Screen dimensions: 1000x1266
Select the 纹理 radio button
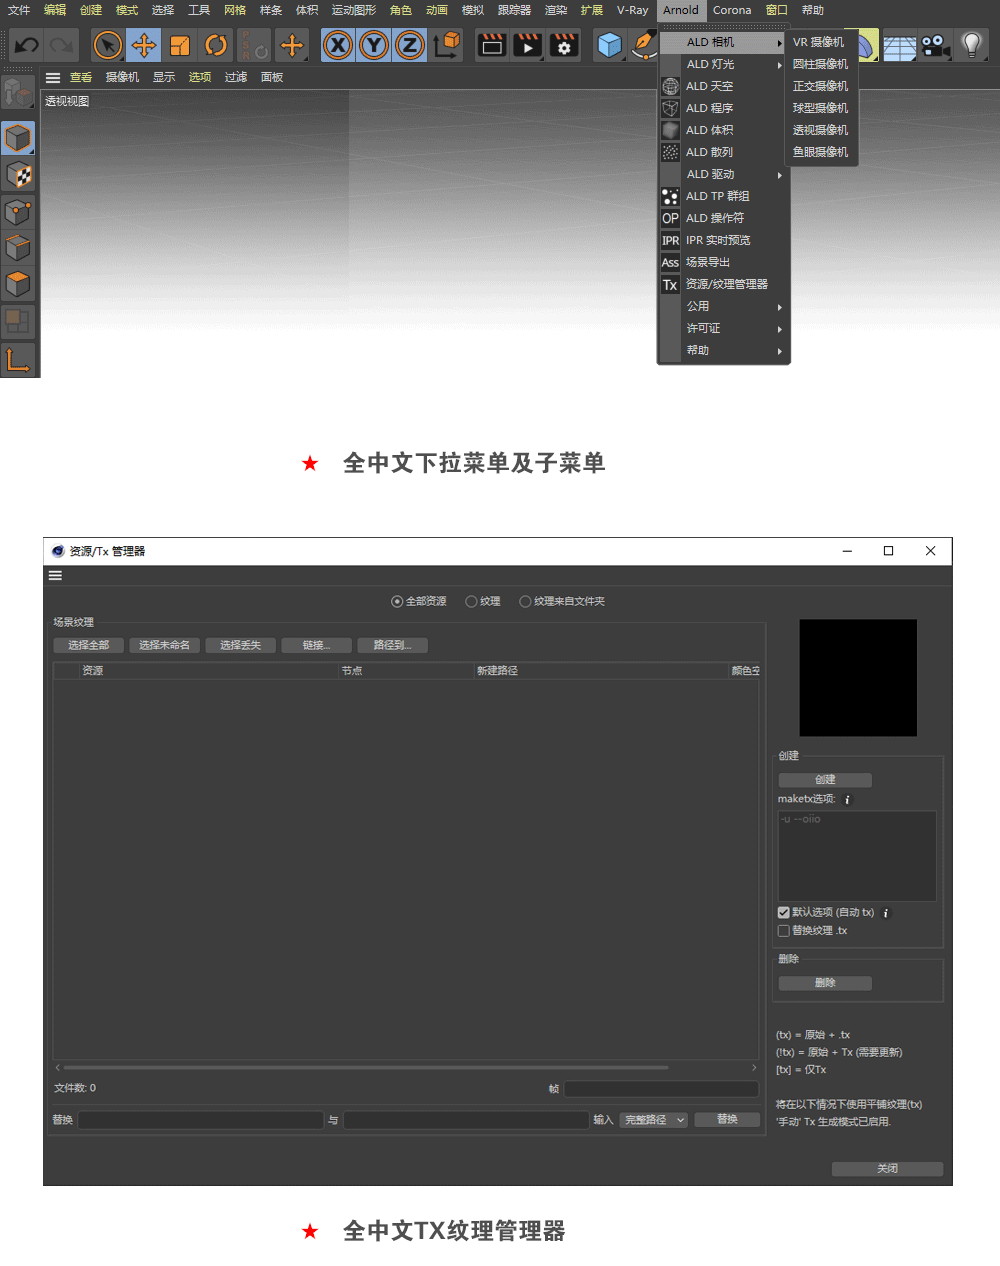tap(471, 601)
